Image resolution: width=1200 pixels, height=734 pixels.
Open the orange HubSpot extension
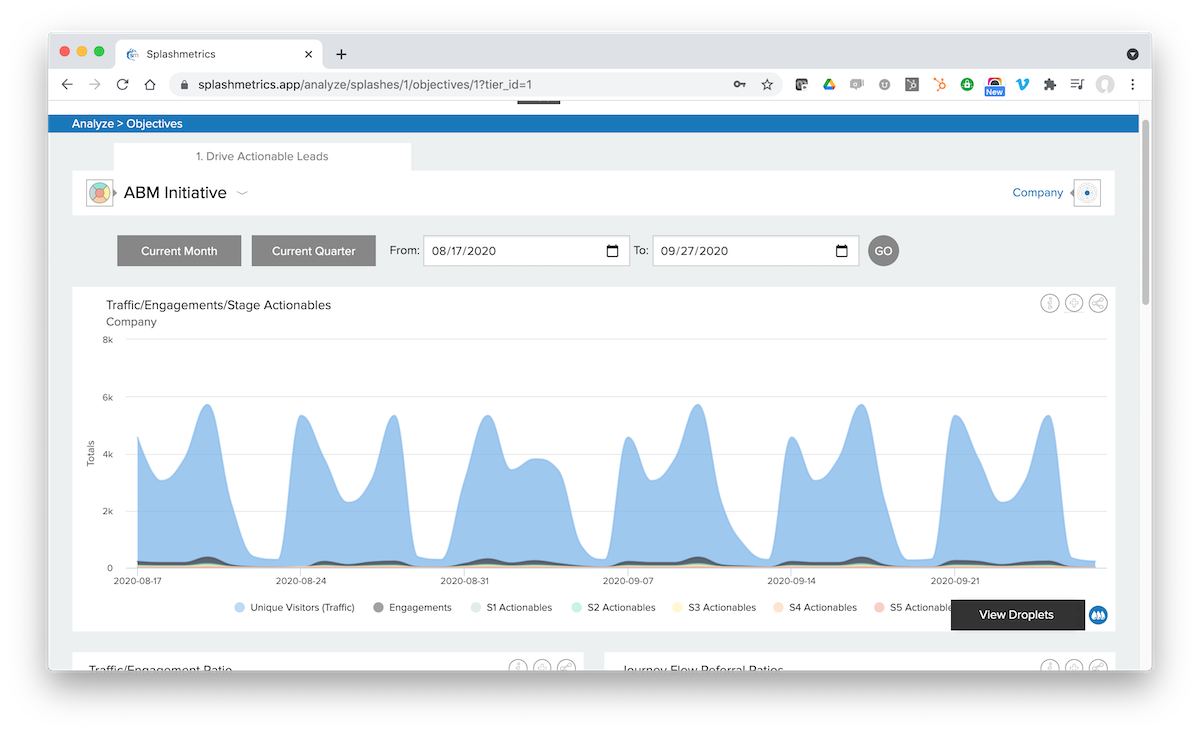pos(940,85)
